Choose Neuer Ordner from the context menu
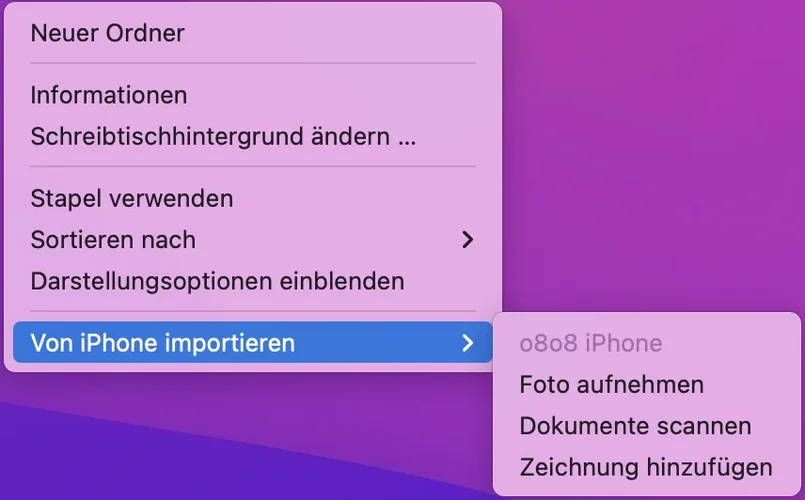 coord(253,33)
